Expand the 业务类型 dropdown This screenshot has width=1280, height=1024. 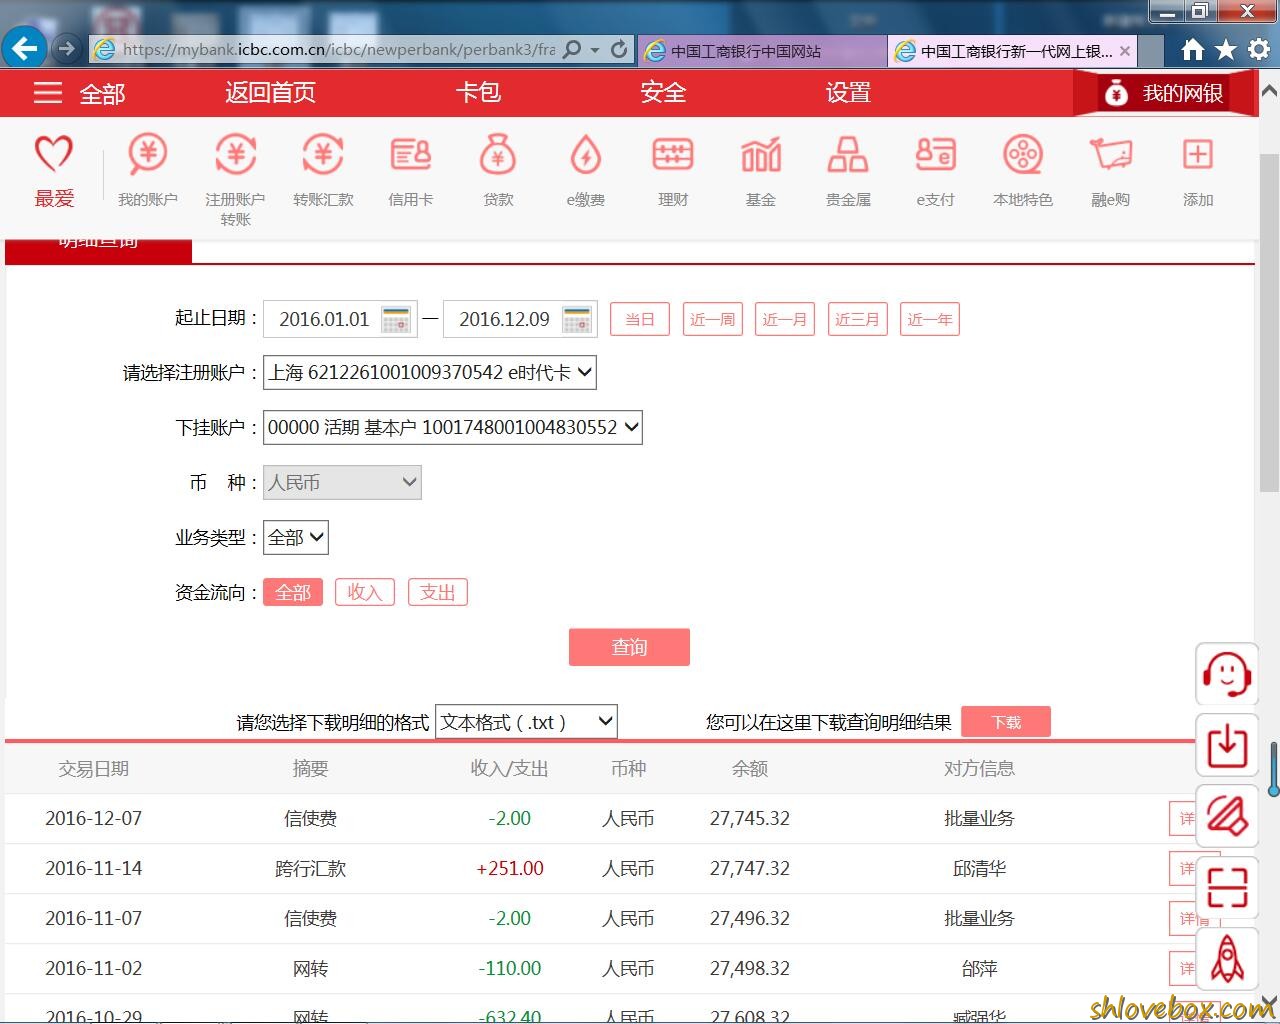tap(296, 537)
